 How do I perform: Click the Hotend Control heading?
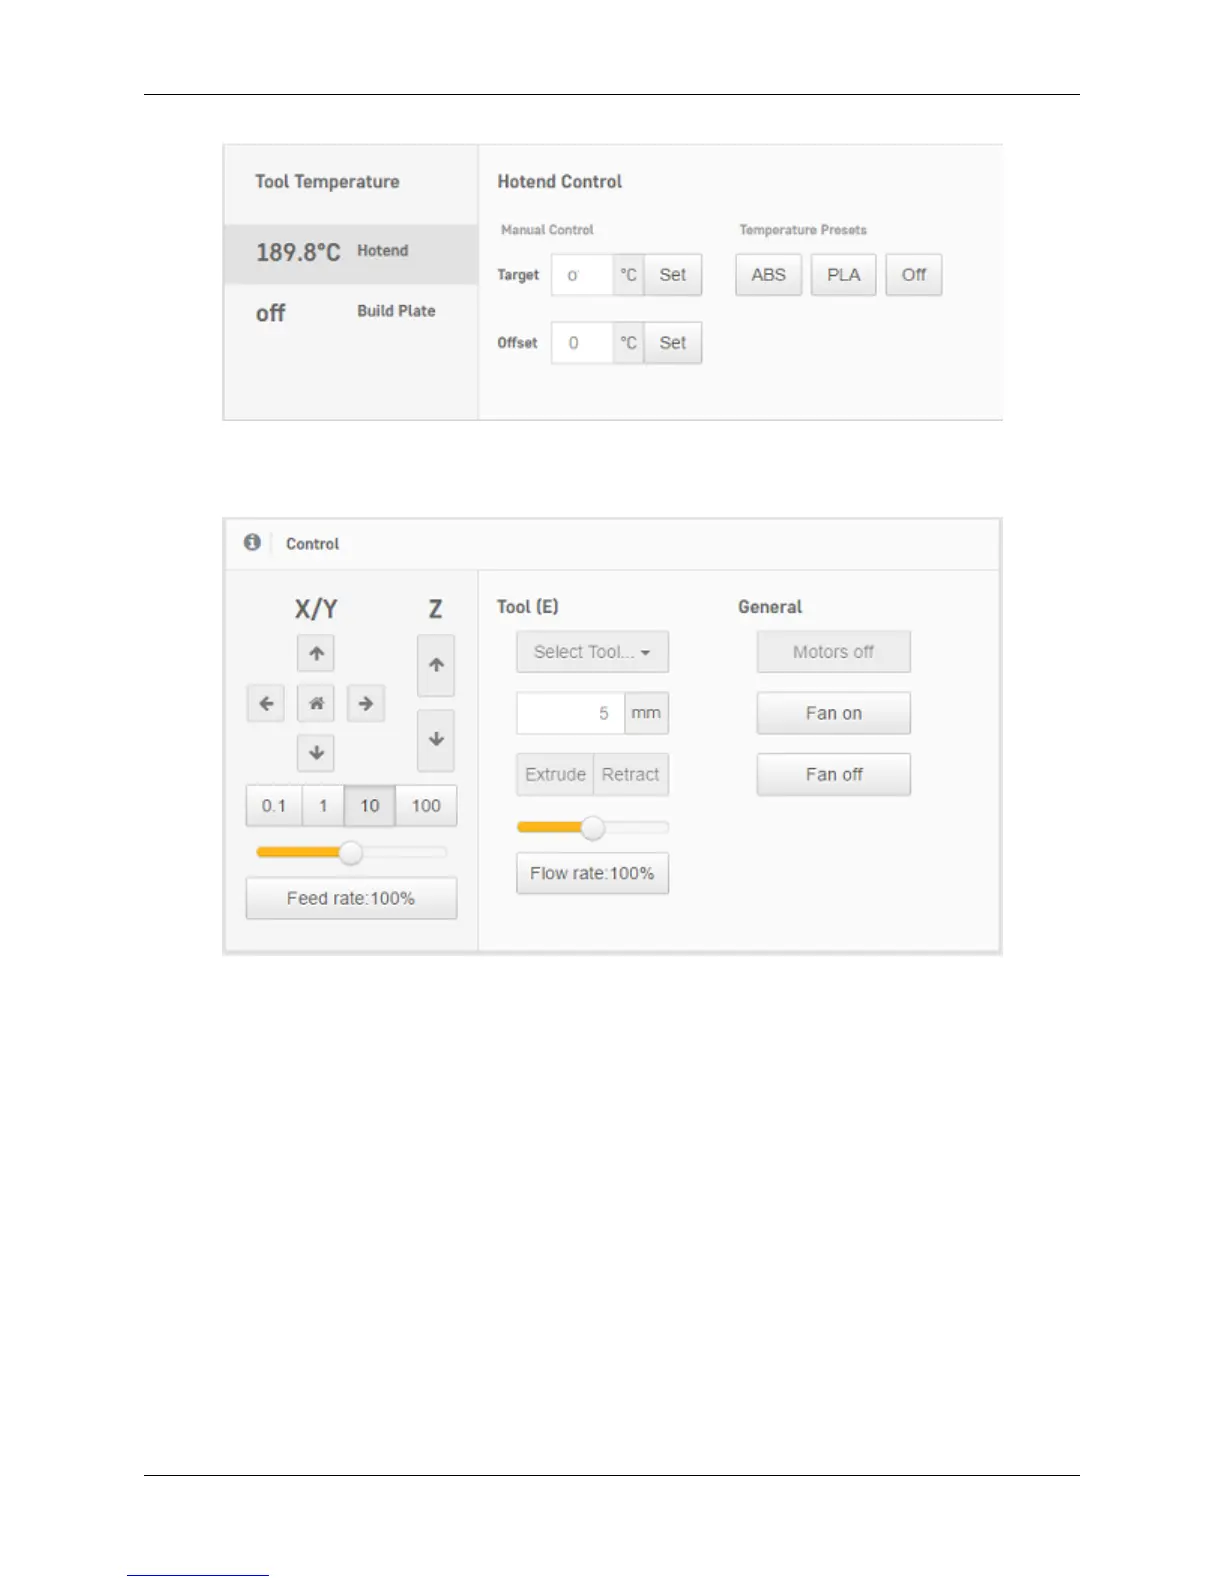point(560,182)
